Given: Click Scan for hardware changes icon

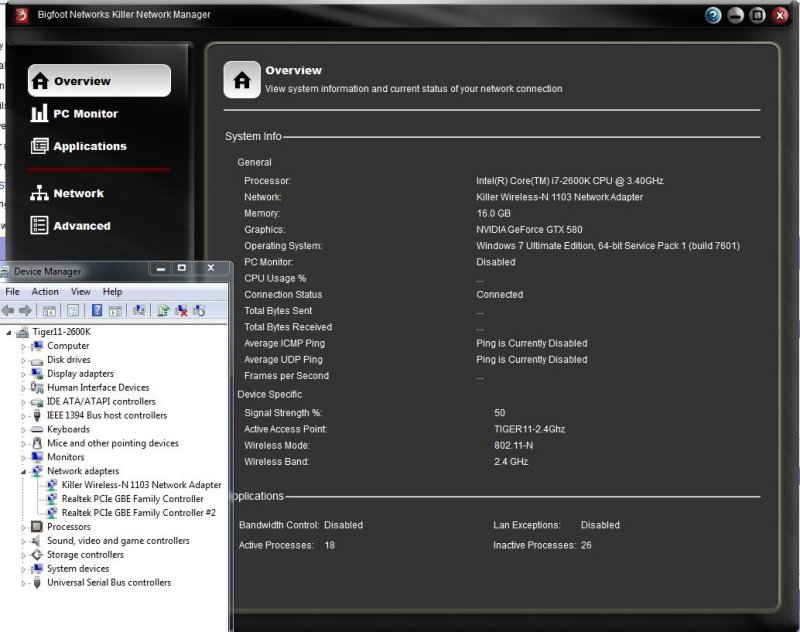Looking at the screenshot, I should (139, 310).
